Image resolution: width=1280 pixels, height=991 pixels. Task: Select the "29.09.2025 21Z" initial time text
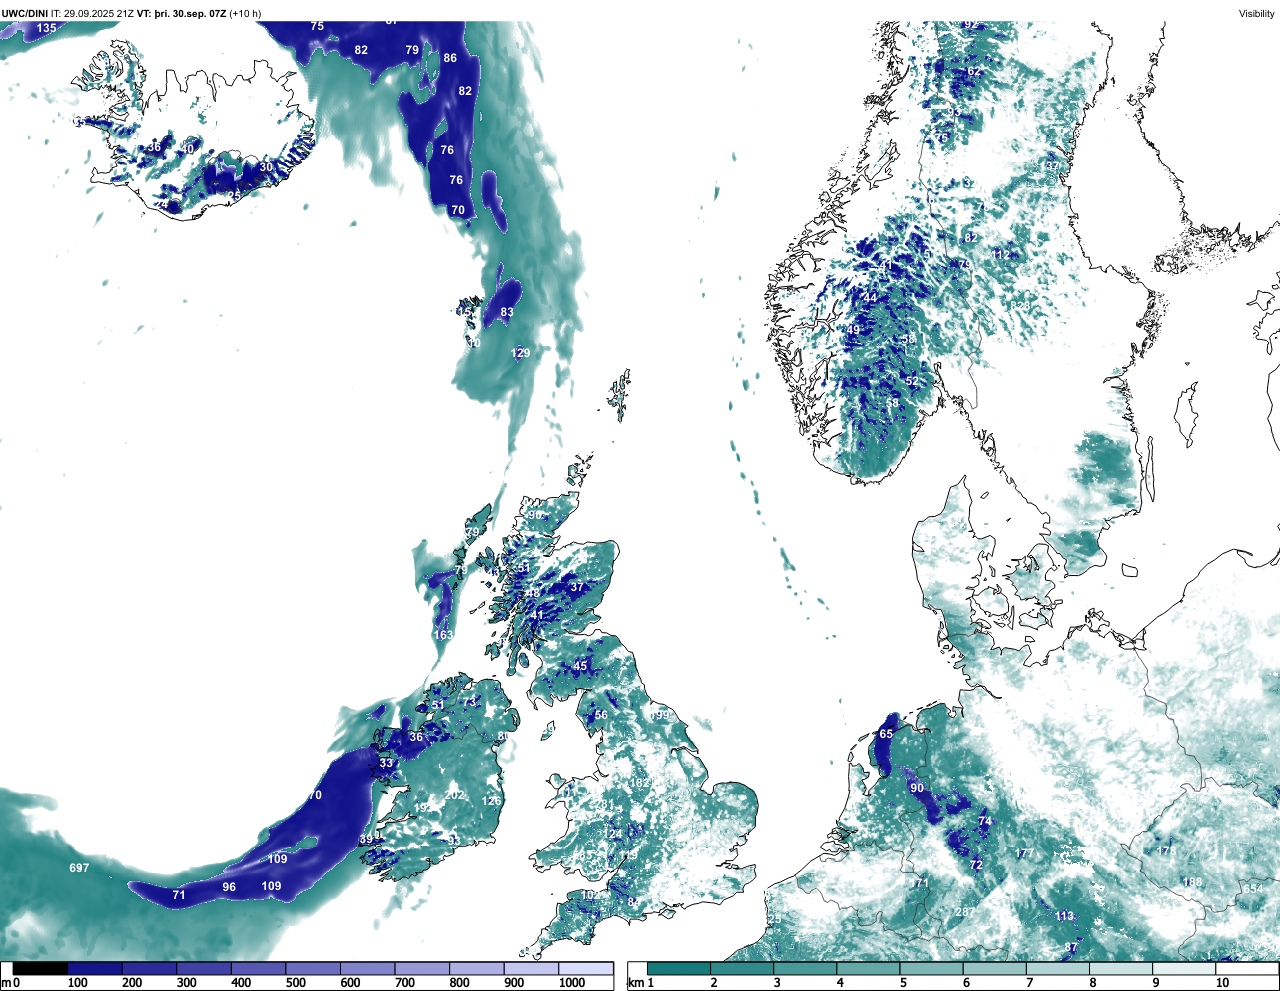99,13
